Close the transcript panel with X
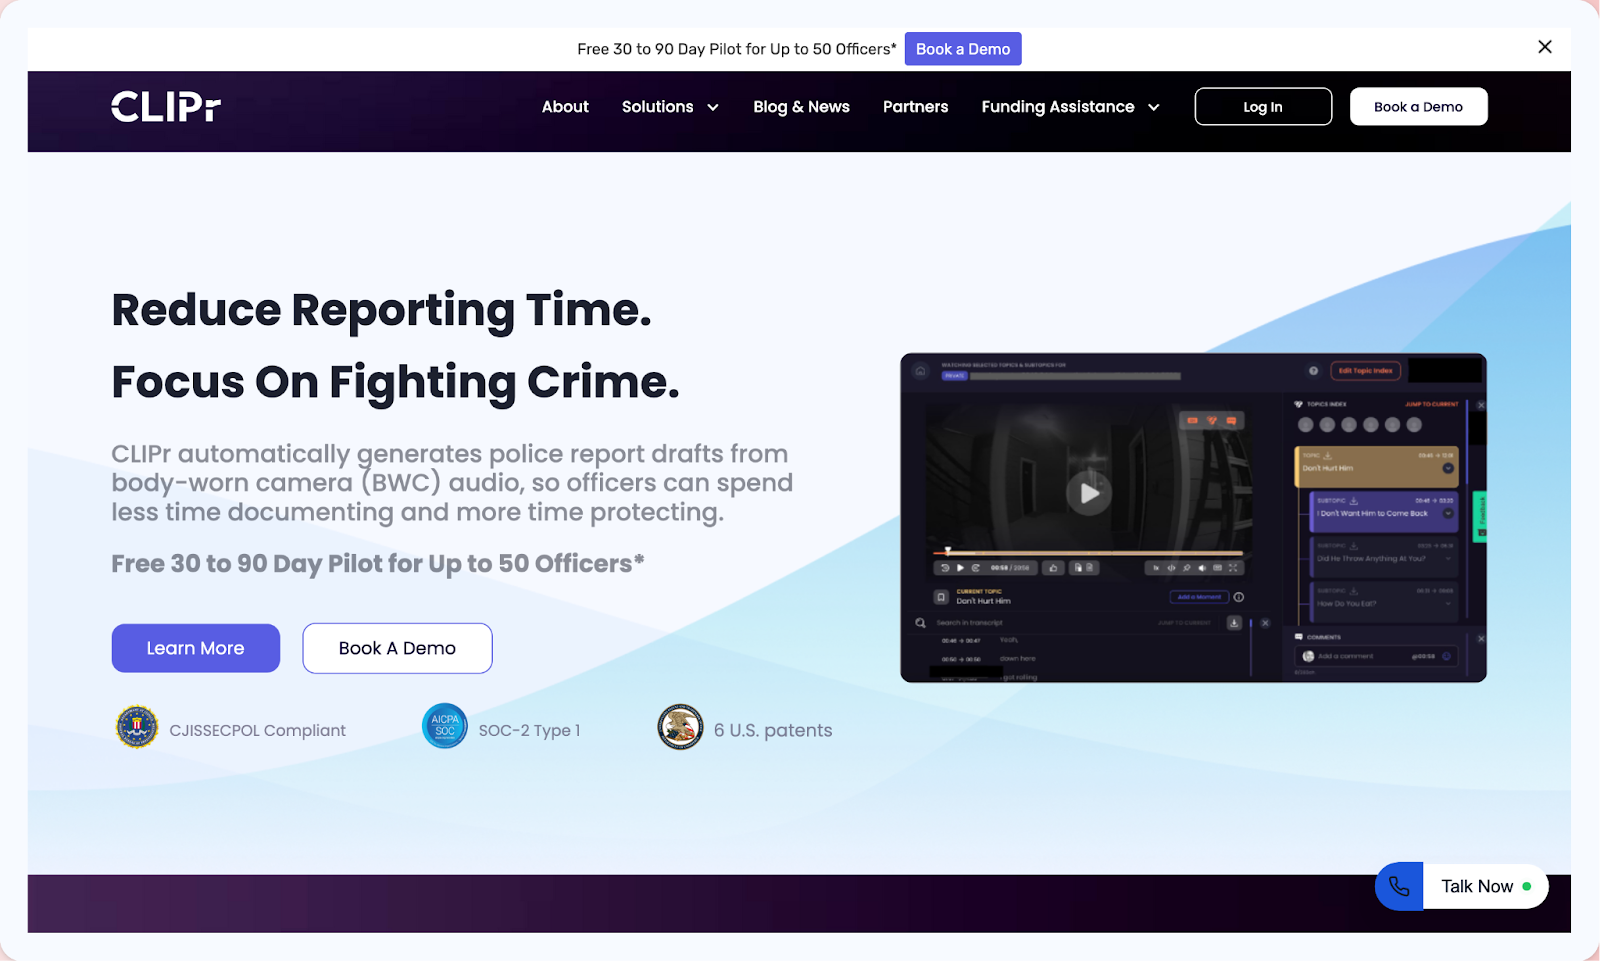This screenshot has width=1600, height=961. (1265, 623)
